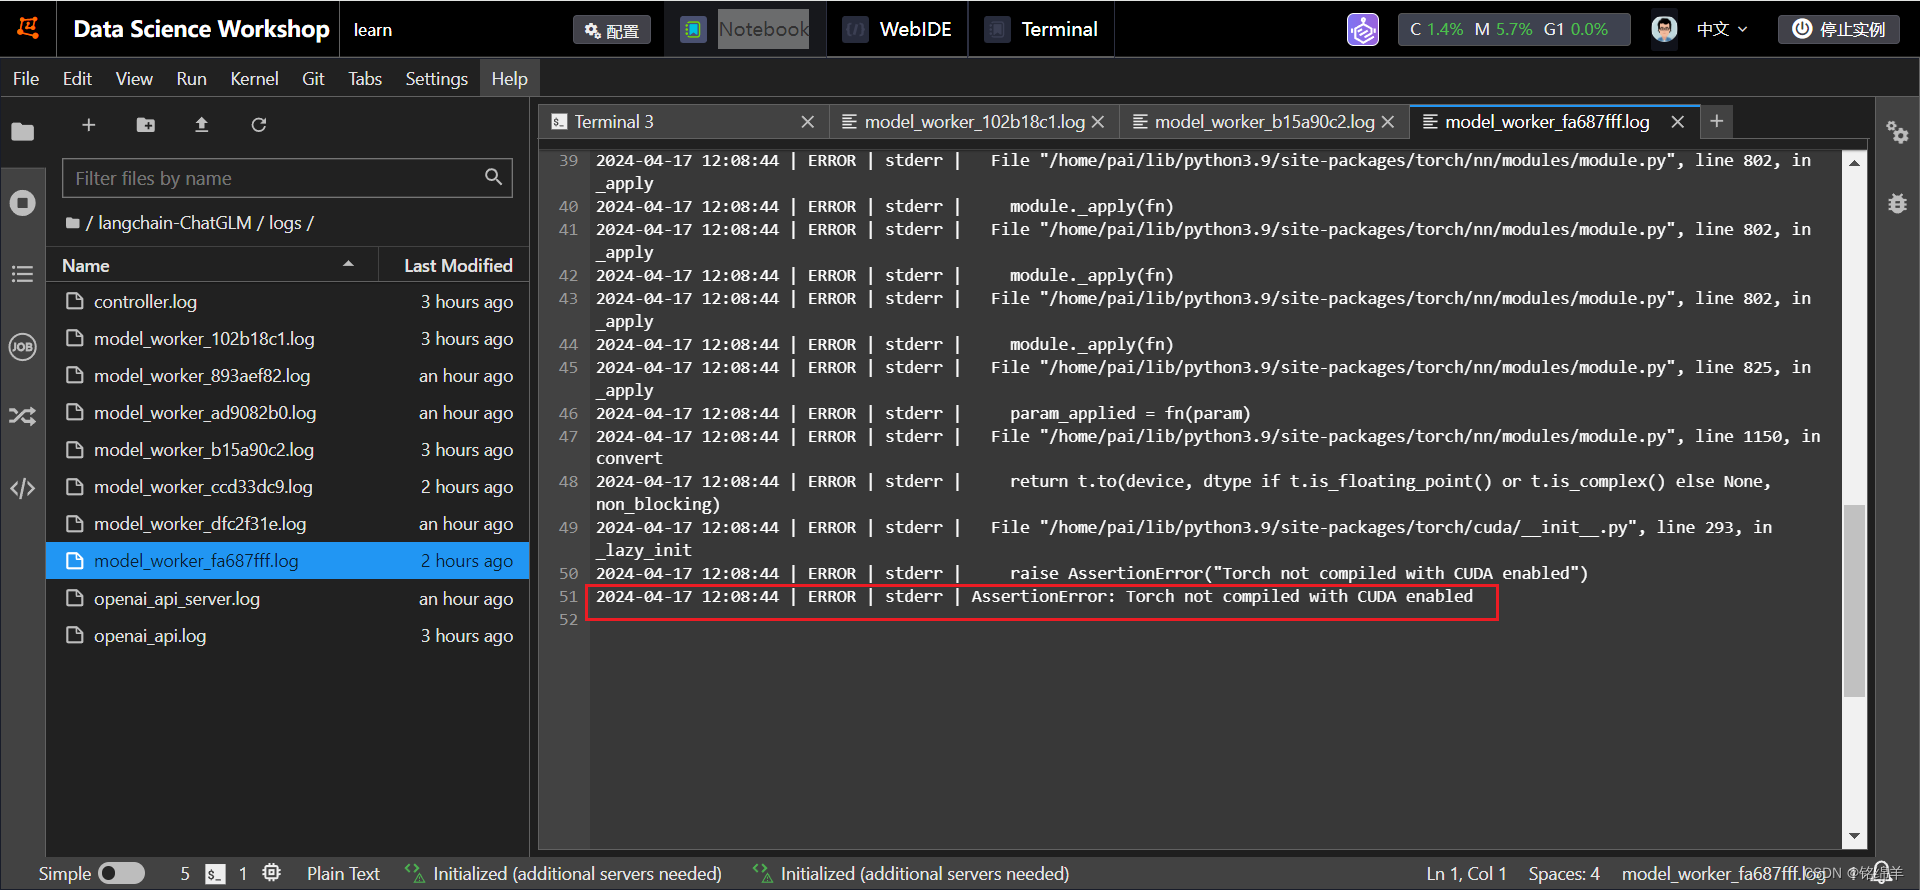Open the JOB sidebar panel icon
Viewport: 1920px width, 890px height.
coord(22,346)
